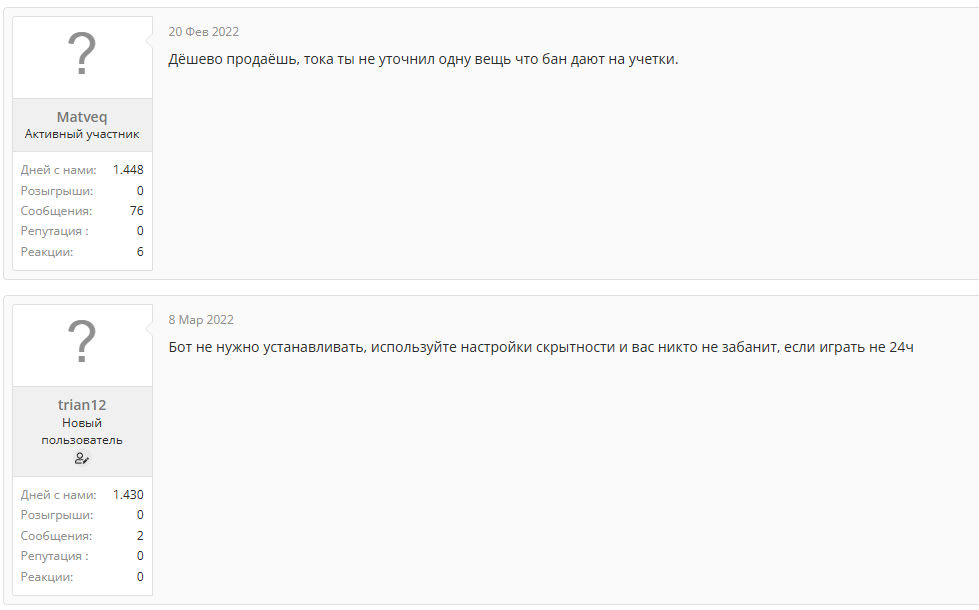
Task: Click the post date 20 Фев 2022
Action: [x=204, y=32]
